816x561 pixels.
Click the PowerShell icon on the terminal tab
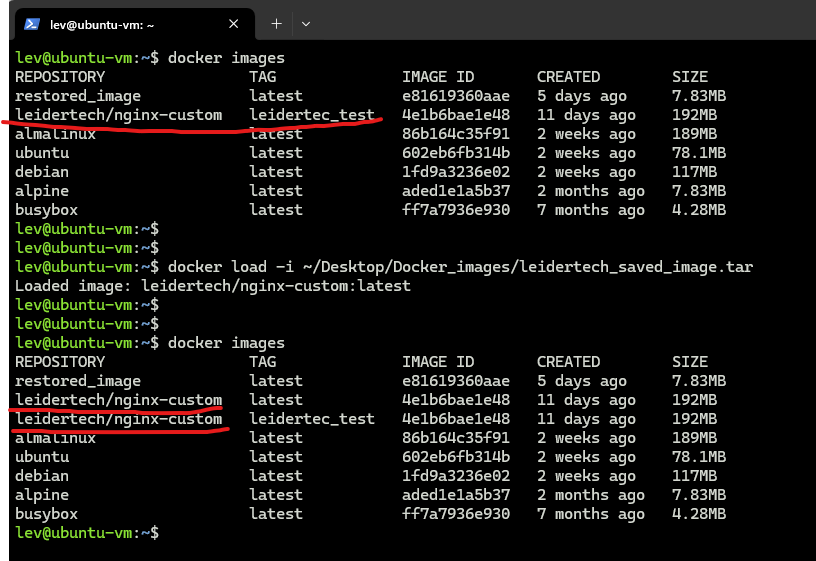(32, 24)
